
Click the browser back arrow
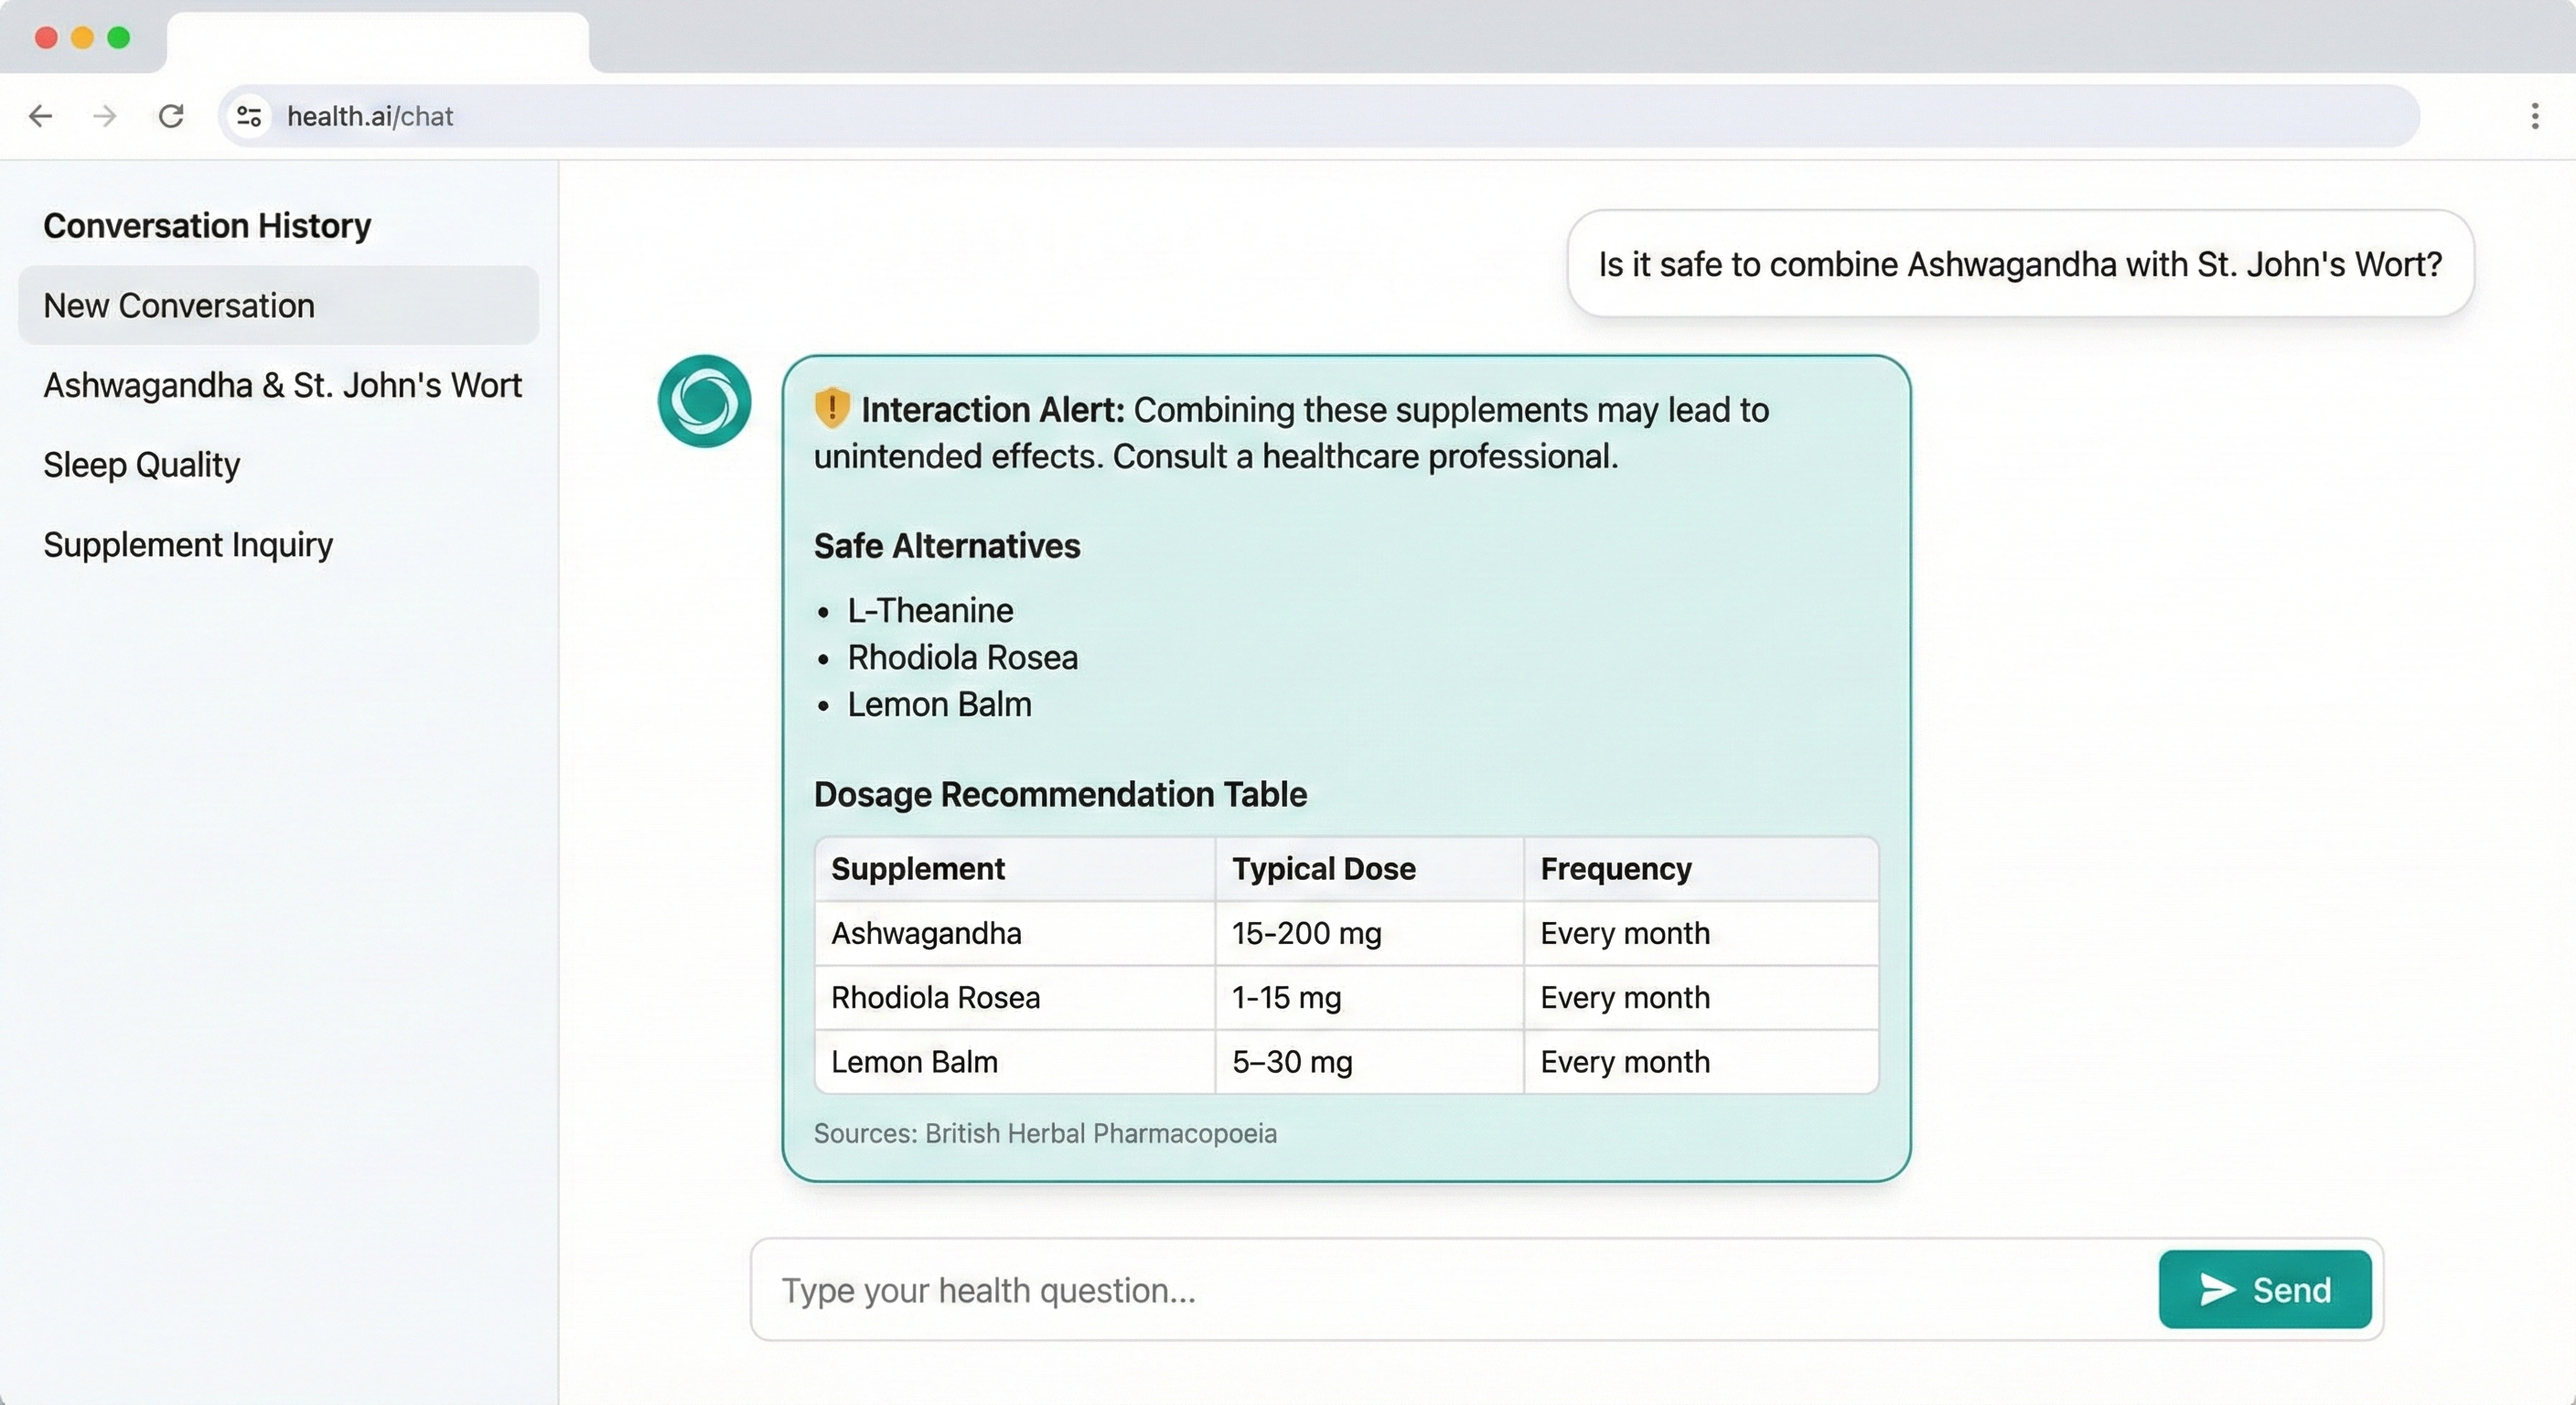coord(41,116)
